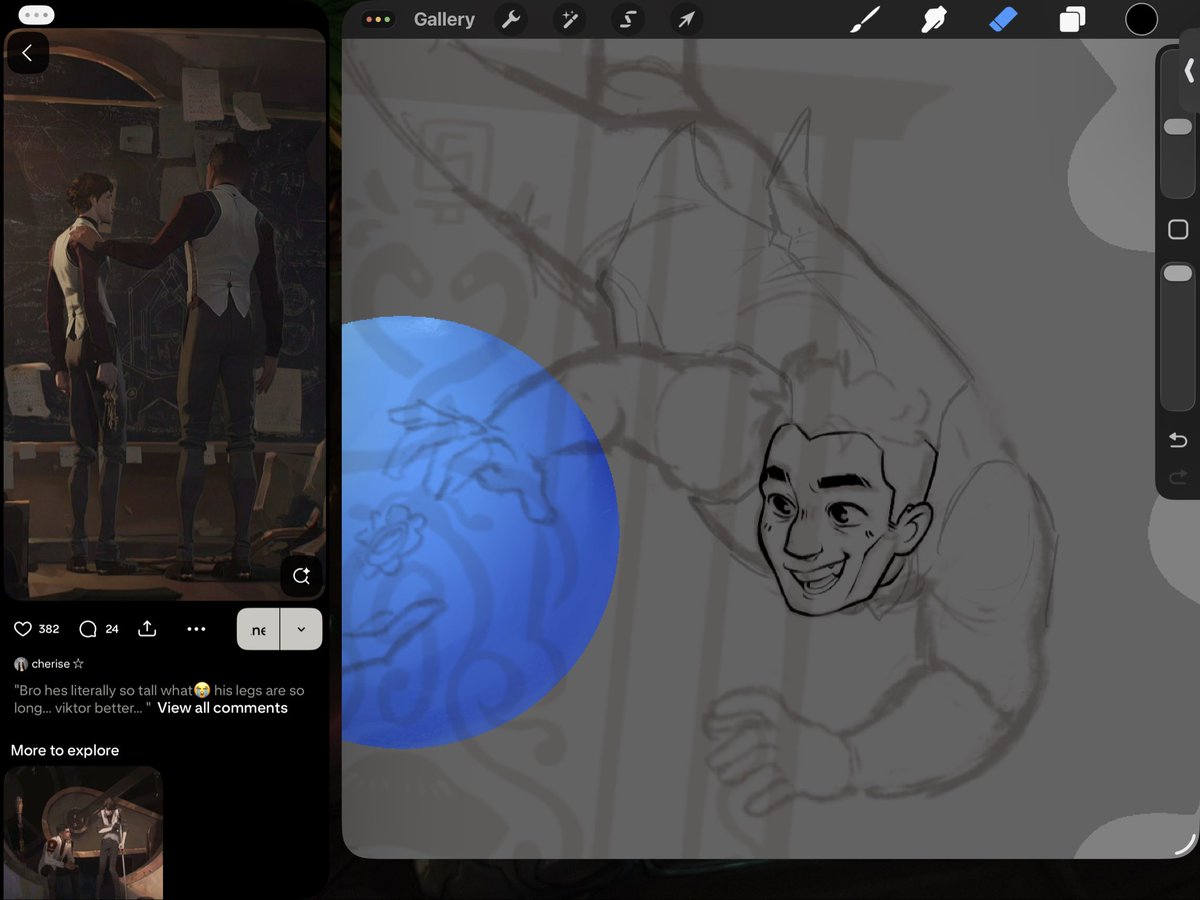The height and width of the screenshot is (900, 1200).
Task: Return to the Gallery
Action: coord(444,19)
